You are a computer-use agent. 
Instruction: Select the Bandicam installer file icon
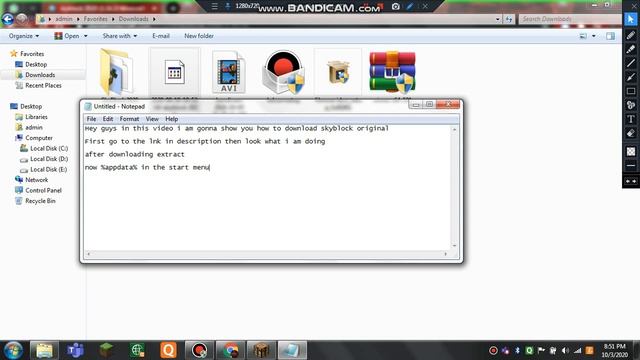coord(283,72)
